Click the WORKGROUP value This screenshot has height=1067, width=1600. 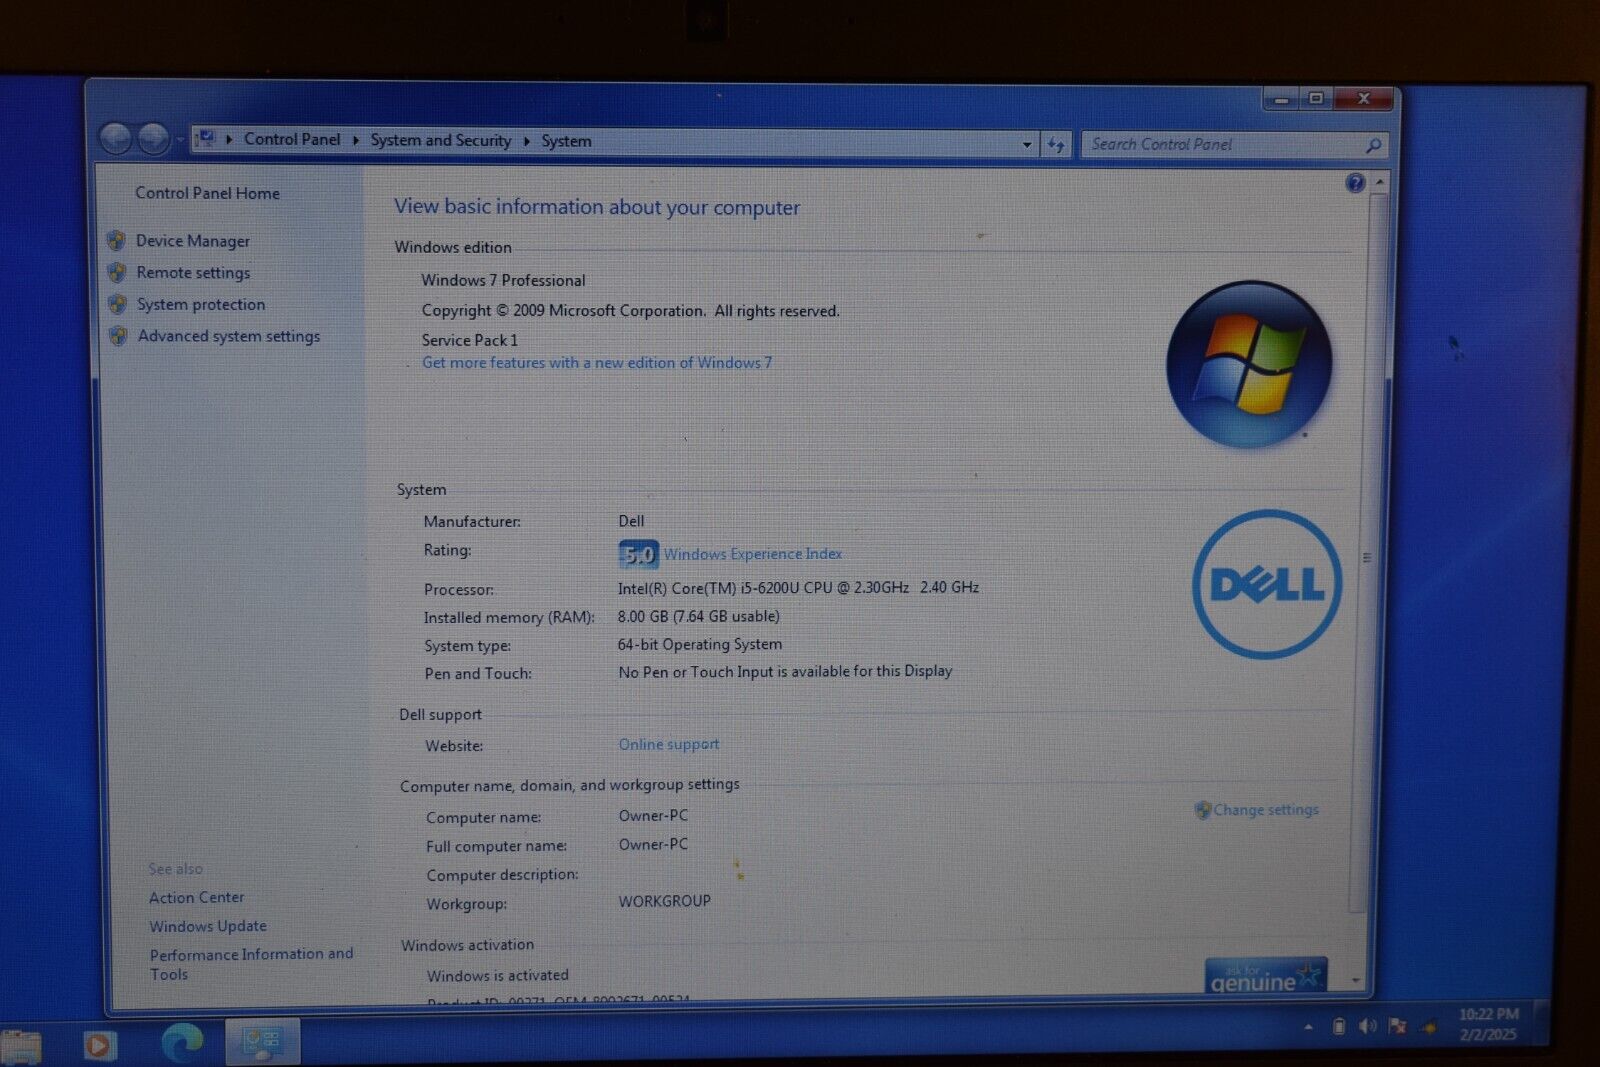click(664, 901)
